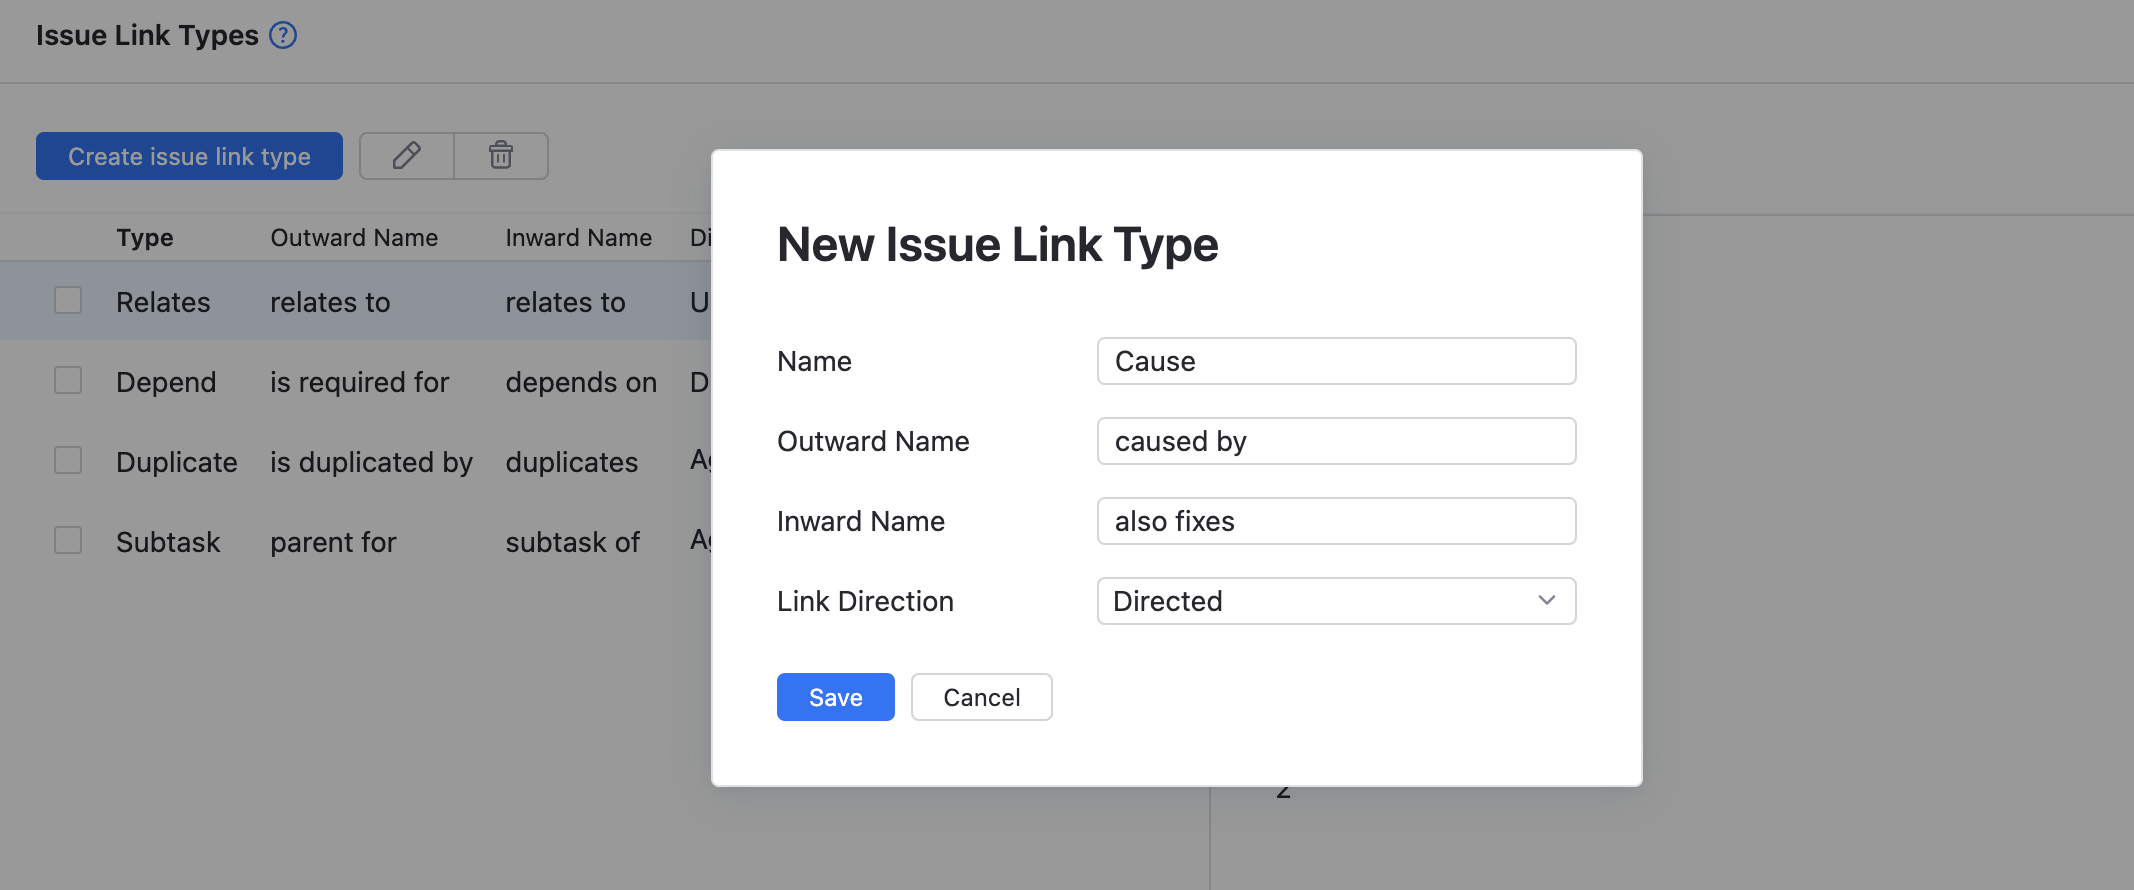The width and height of the screenshot is (2134, 890).
Task: Click the Inward Name column header
Action: click(578, 238)
